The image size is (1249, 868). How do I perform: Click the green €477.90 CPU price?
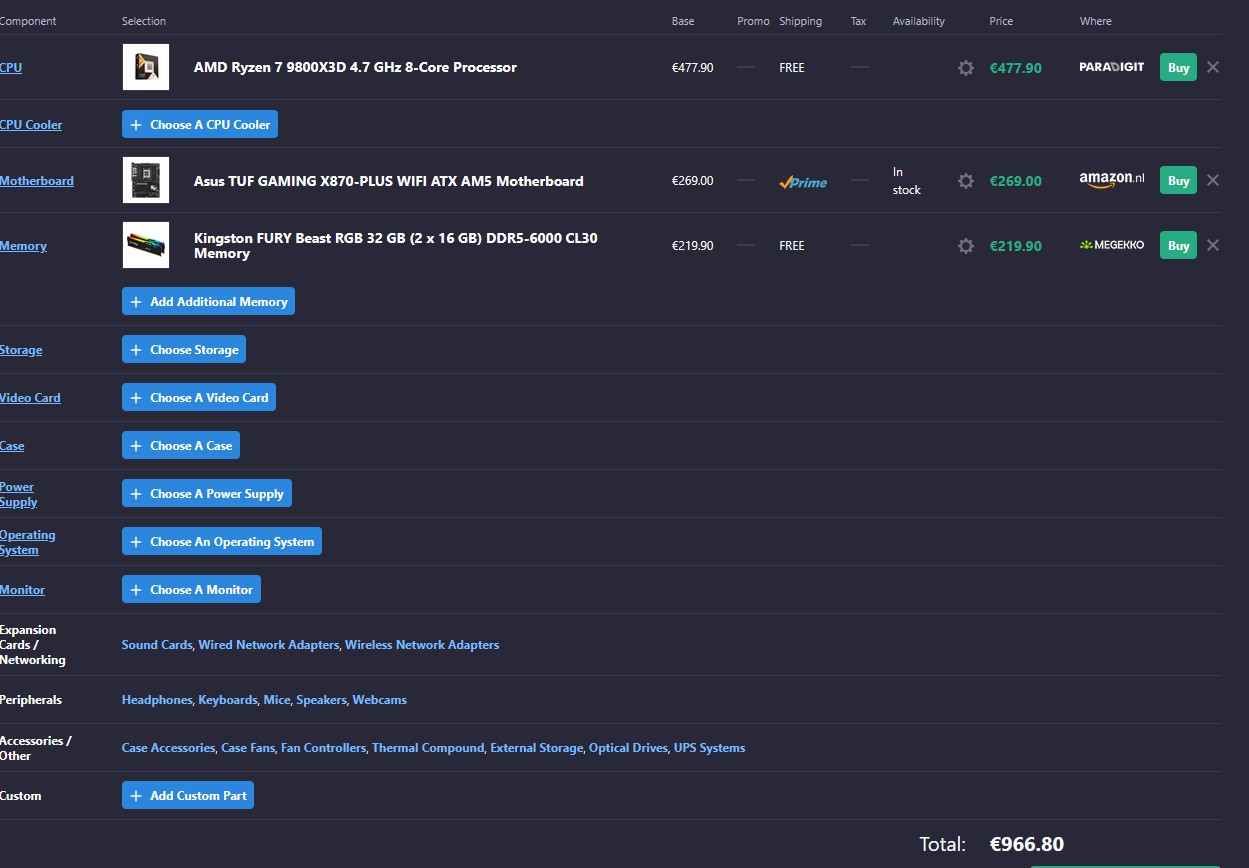[1015, 68]
